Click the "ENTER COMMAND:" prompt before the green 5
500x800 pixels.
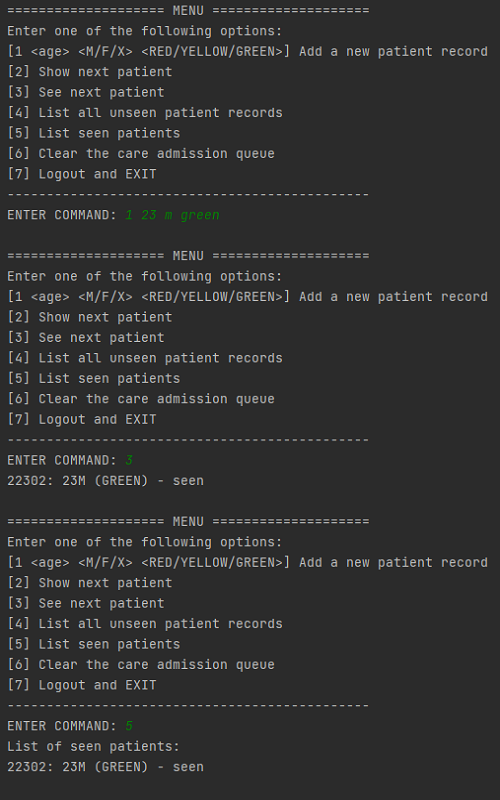tap(62, 726)
